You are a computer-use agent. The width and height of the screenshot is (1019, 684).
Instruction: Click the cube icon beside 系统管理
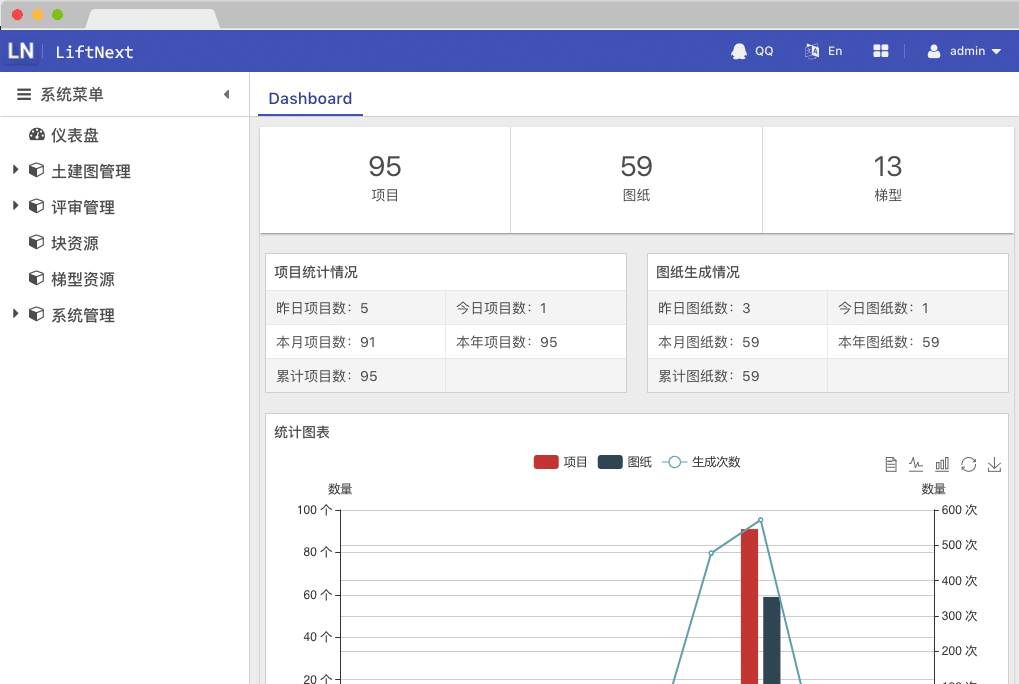(x=36, y=314)
